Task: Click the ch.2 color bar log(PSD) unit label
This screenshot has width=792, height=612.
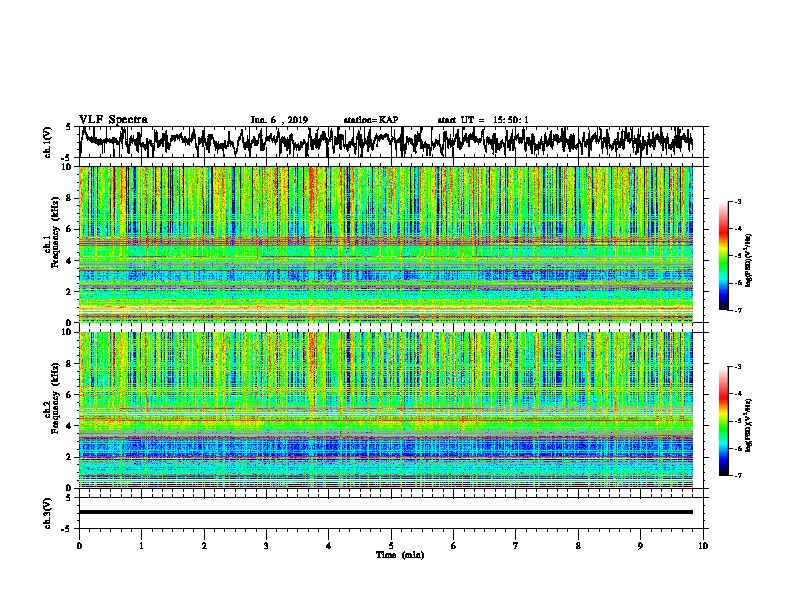Action: click(749, 425)
